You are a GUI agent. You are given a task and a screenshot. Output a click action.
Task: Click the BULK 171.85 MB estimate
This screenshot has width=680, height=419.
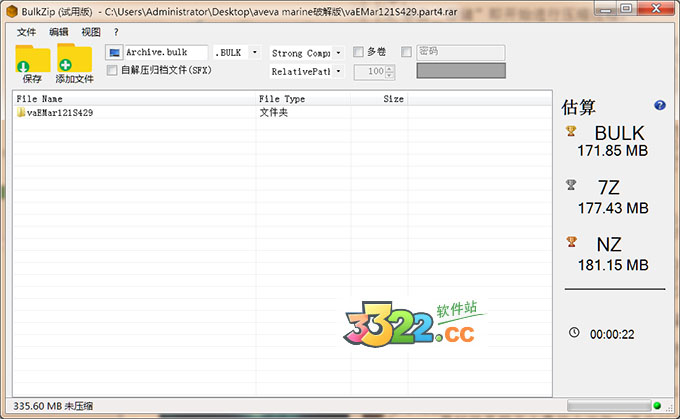612,142
